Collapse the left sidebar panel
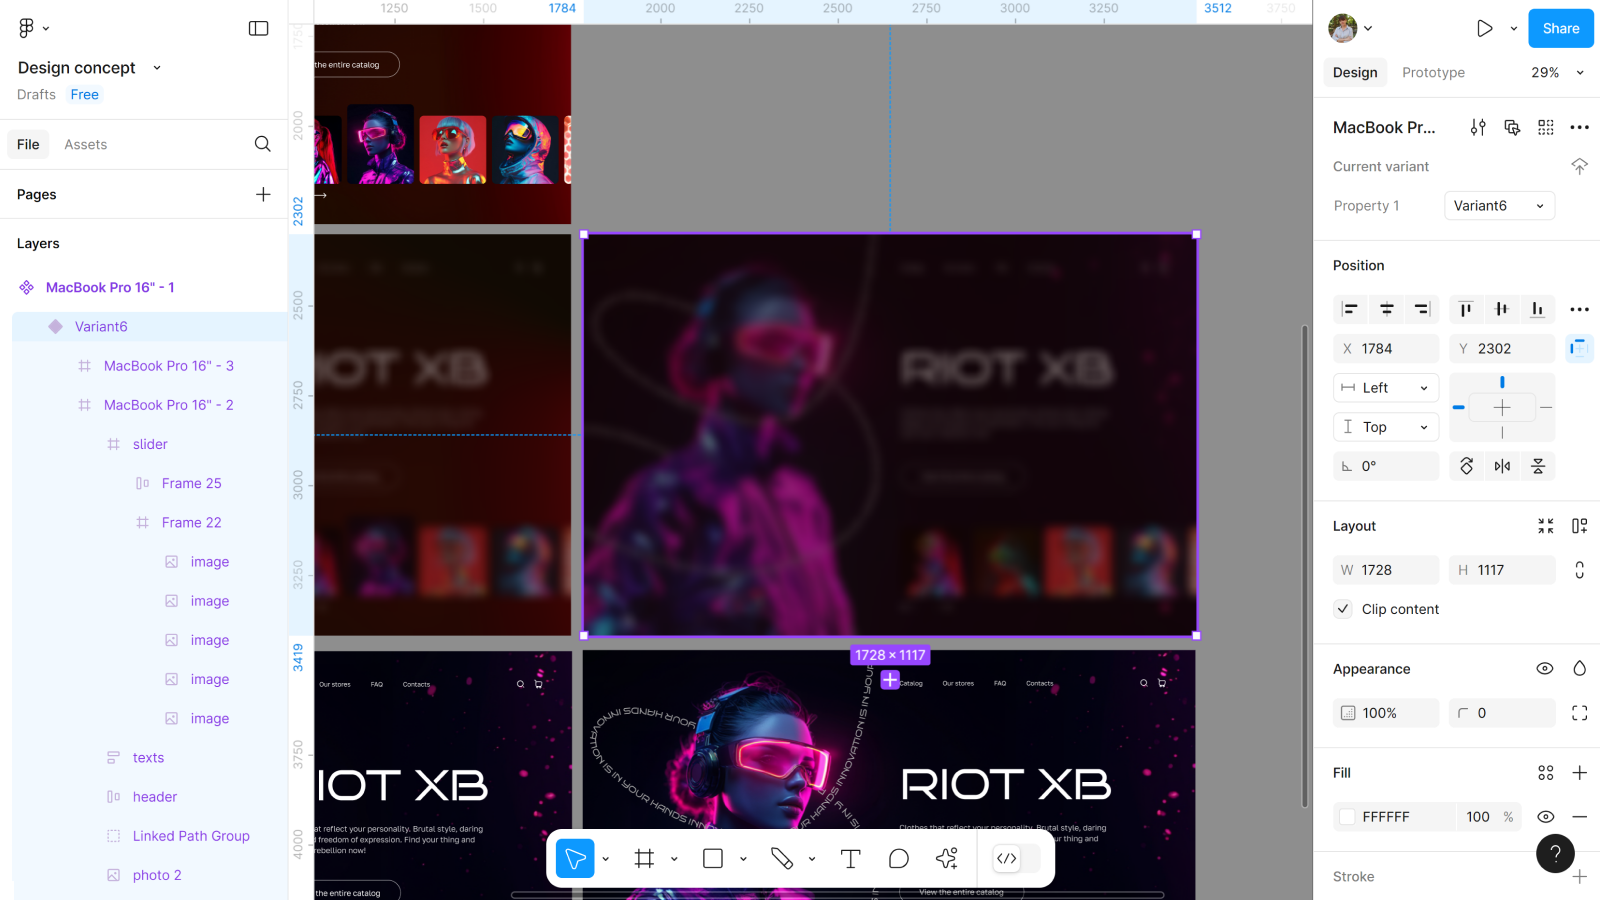 pyautogui.click(x=258, y=28)
